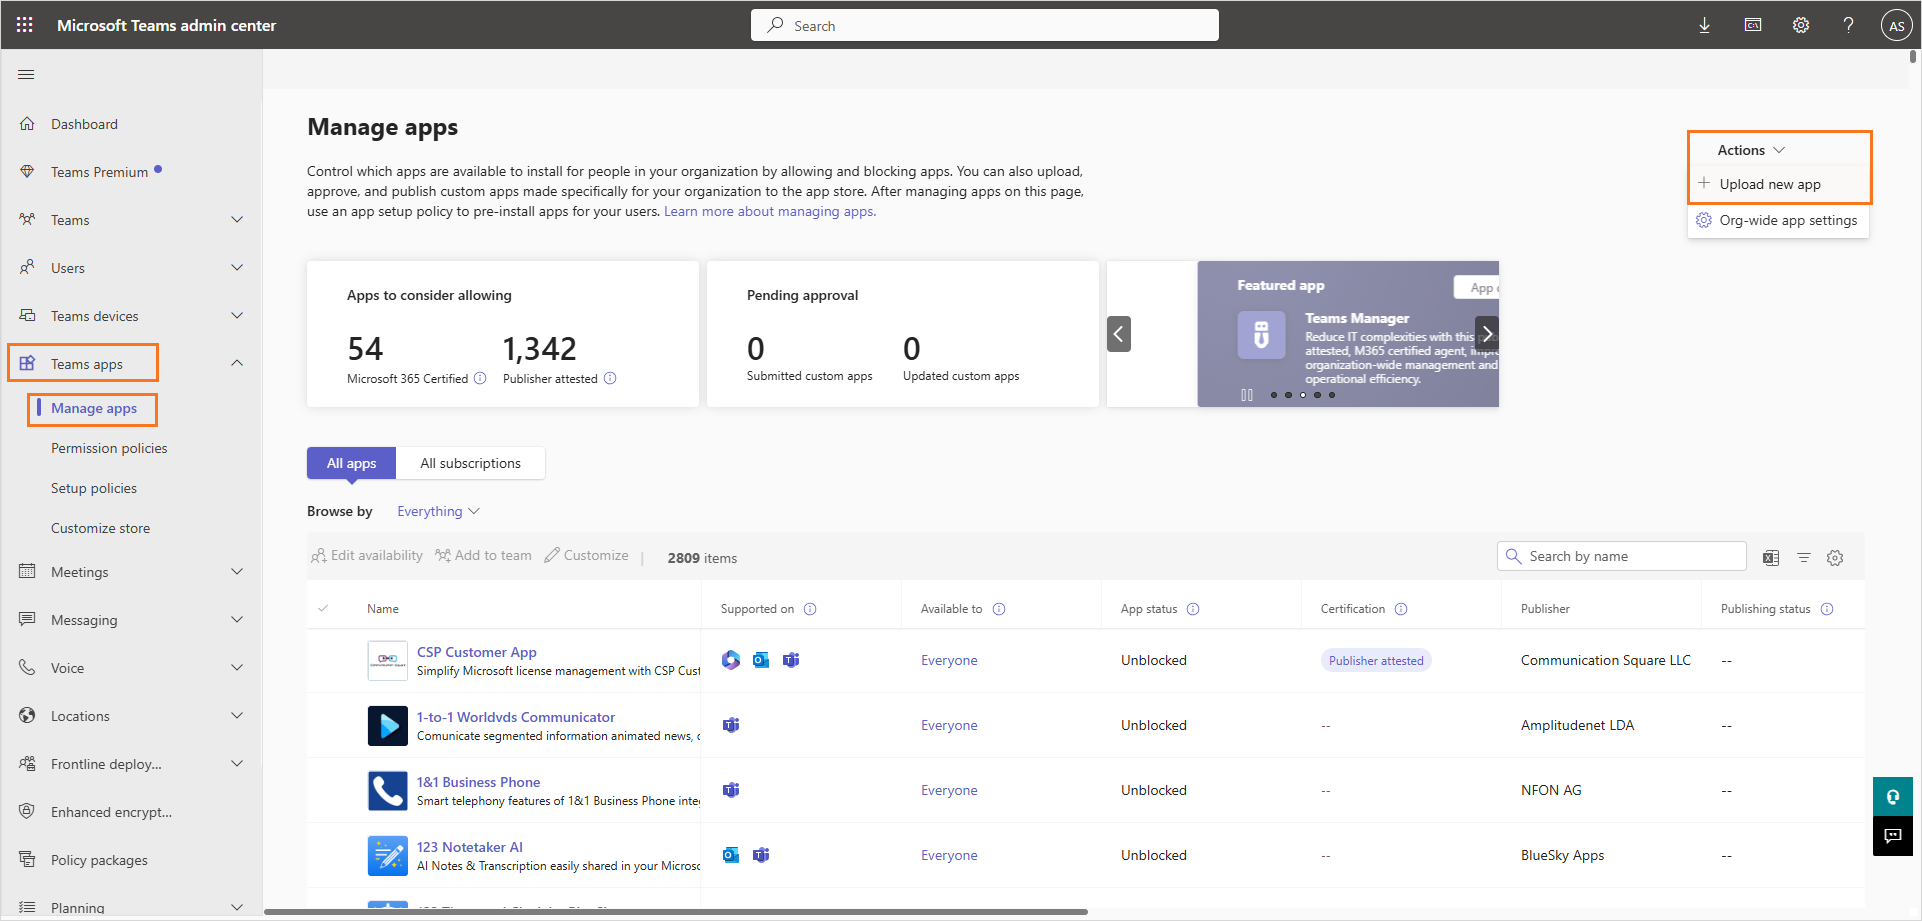Open the CSP Customer App link

point(477,652)
